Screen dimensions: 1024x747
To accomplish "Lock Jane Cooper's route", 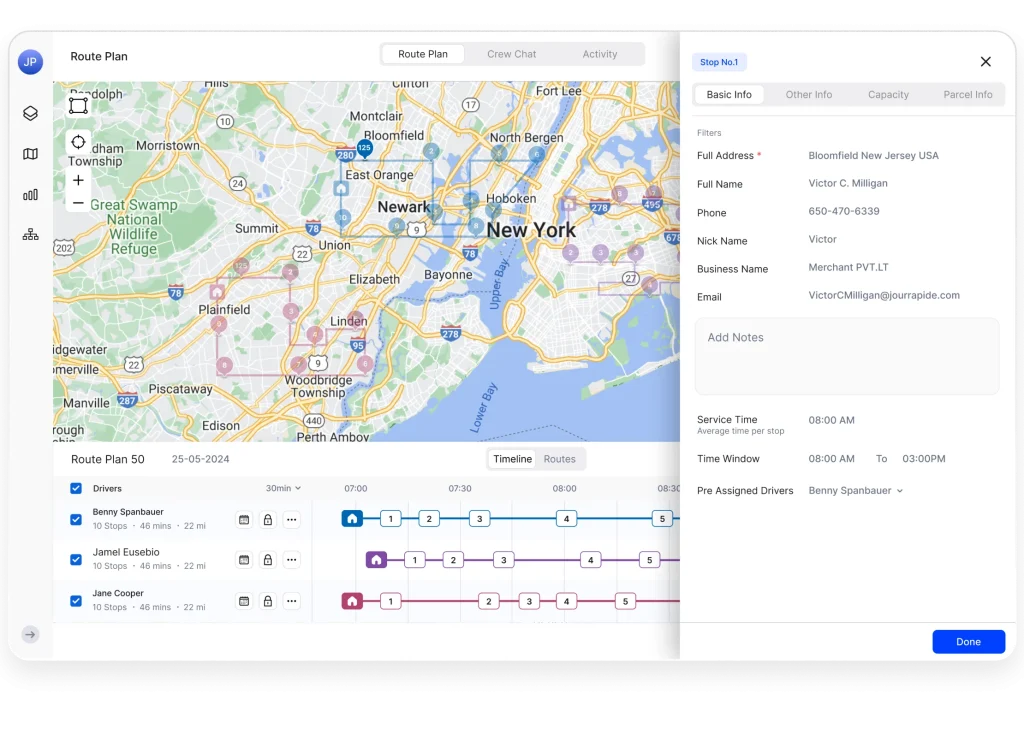I will (x=268, y=601).
